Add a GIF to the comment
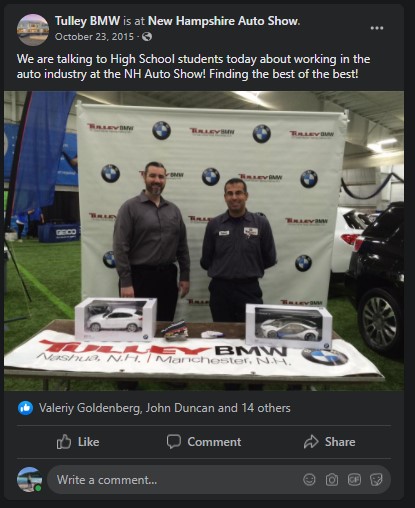This screenshot has height=508, width=415. 354,480
